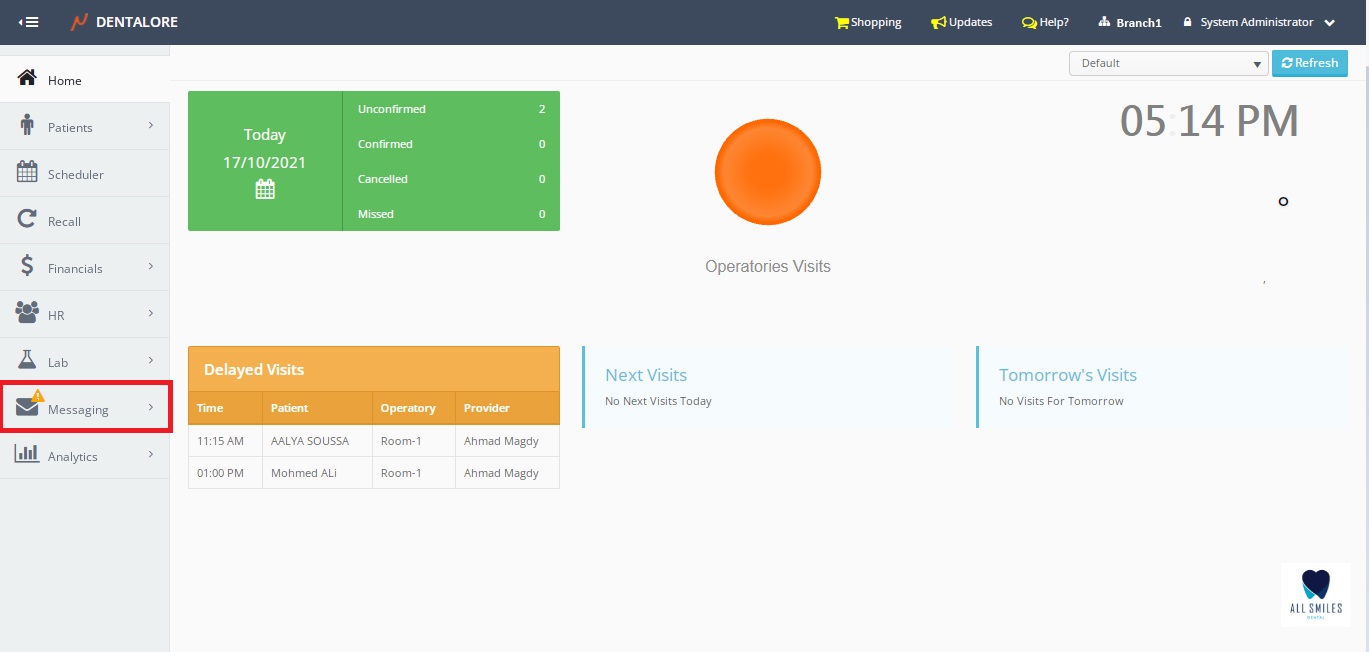Click the orange Operatories Visits circle
The width and height of the screenshot is (1369, 652).
pos(768,171)
